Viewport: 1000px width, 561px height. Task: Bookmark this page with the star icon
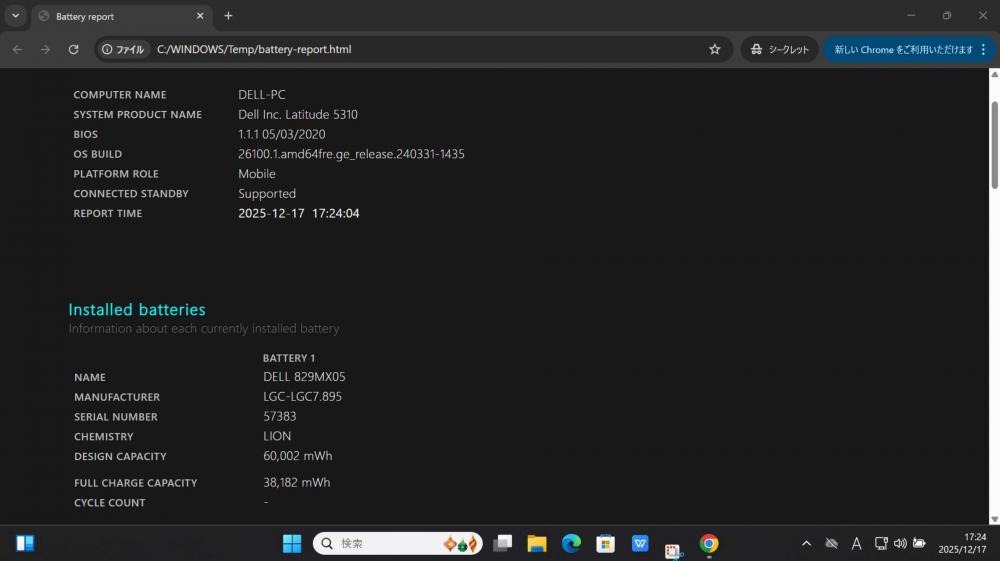pos(714,49)
